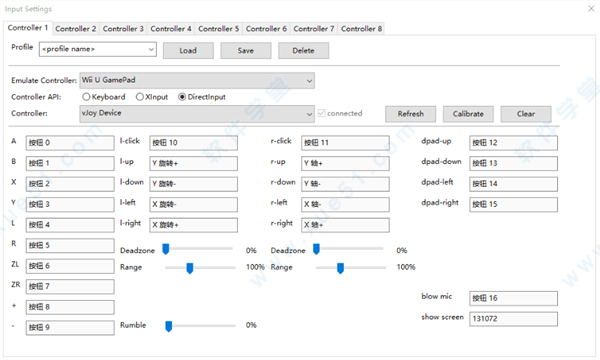The width and height of the screenshot is (600, 360).
Task: Click the dpad-down mapping field
Action: (x=514, y=163)
